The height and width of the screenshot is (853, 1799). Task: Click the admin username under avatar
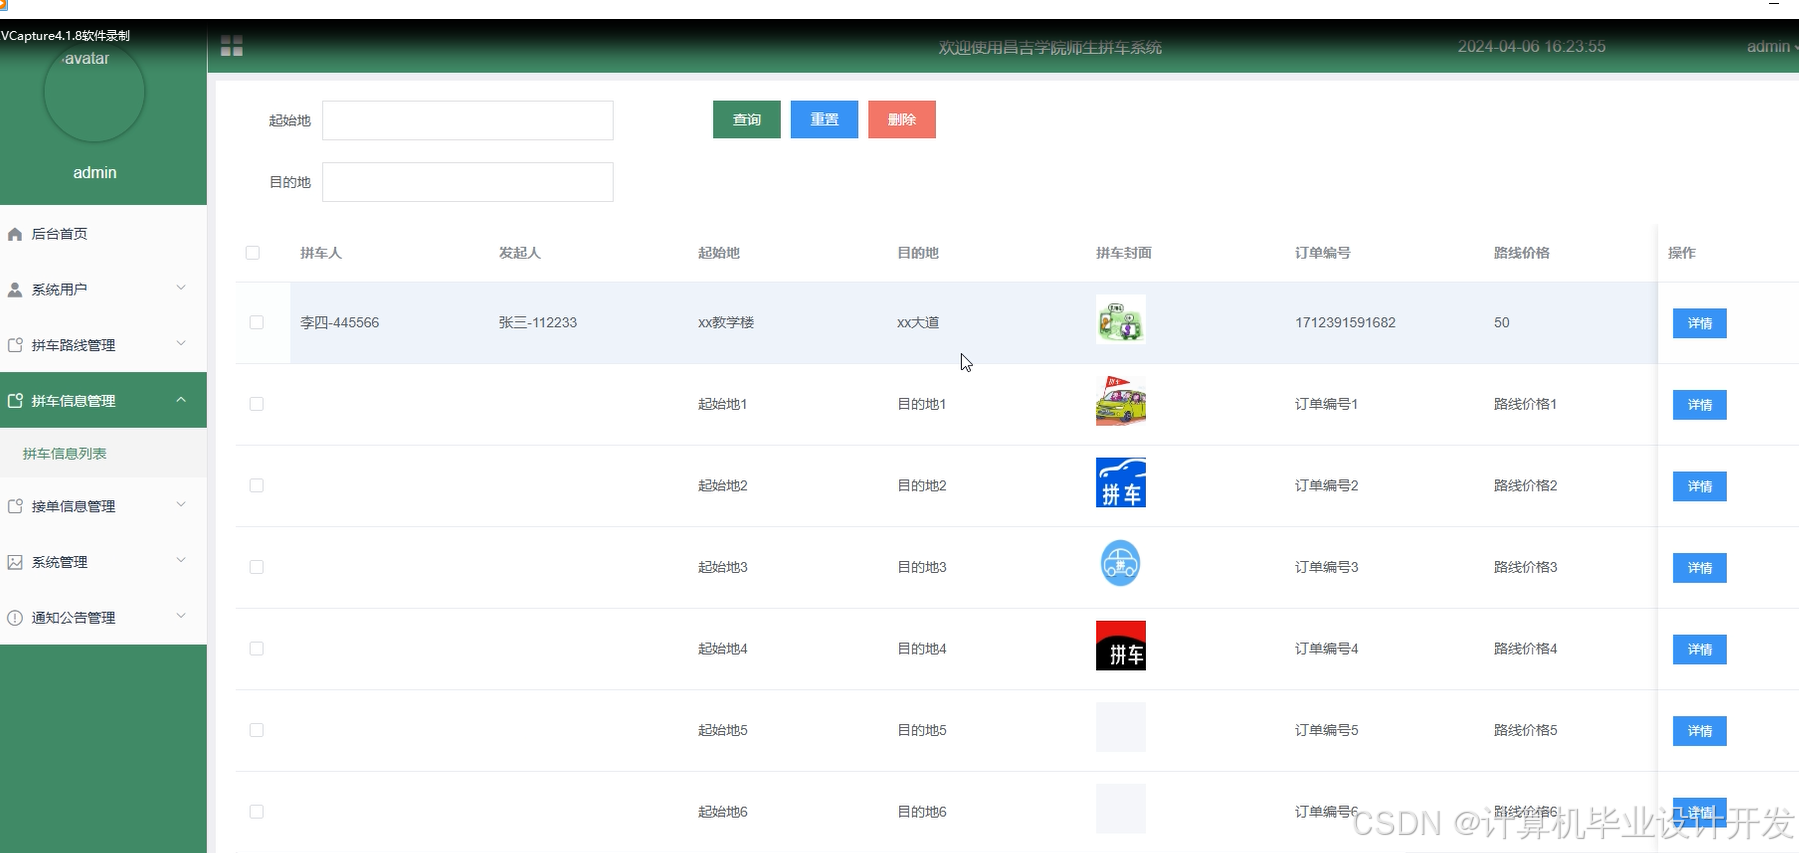point(95,173)
